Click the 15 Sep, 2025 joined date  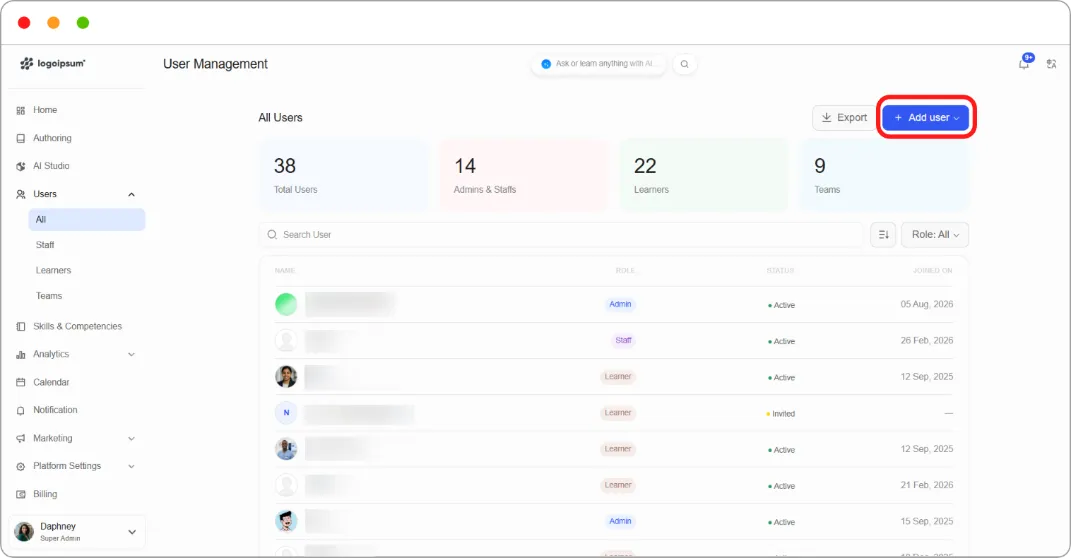(x=926, y=521)
